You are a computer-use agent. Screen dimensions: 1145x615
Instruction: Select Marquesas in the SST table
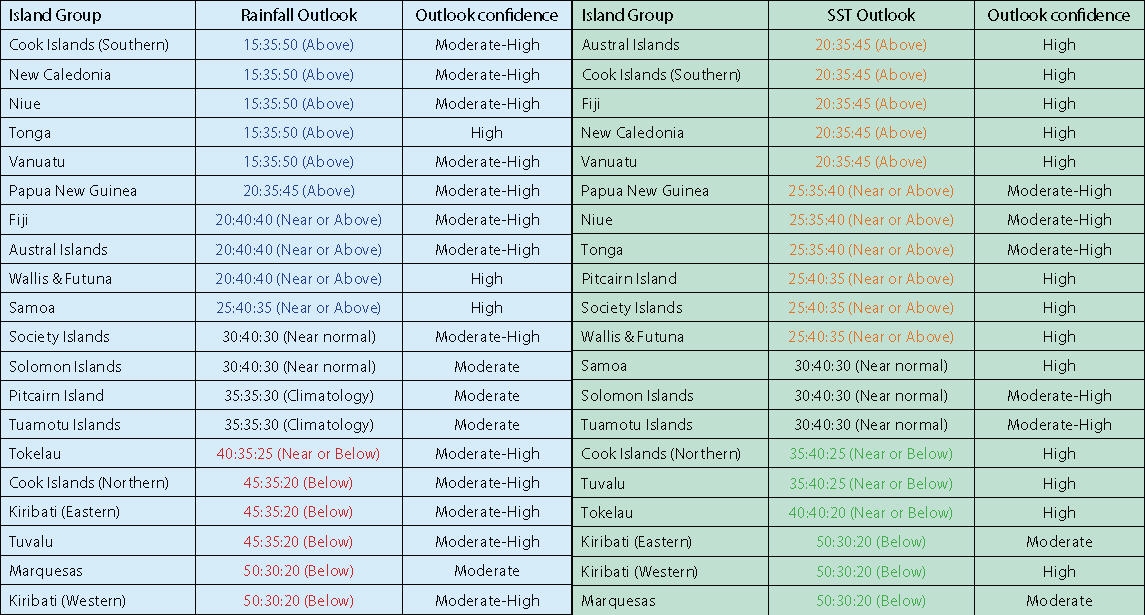click(618, 601)
